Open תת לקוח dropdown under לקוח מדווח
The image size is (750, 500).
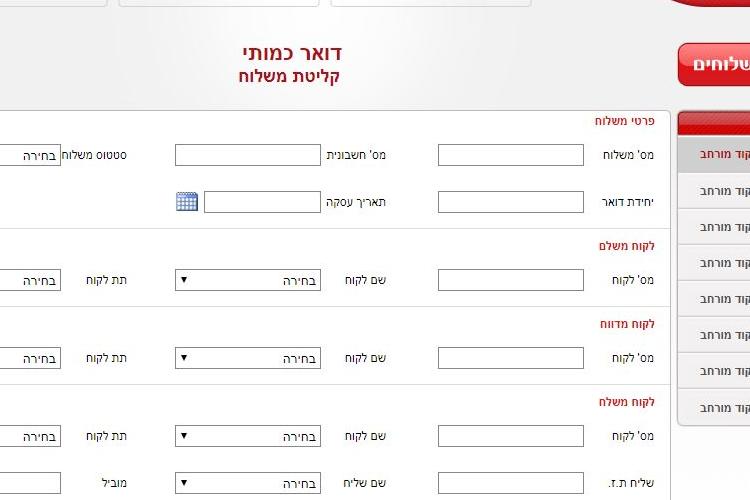point(30,358)
